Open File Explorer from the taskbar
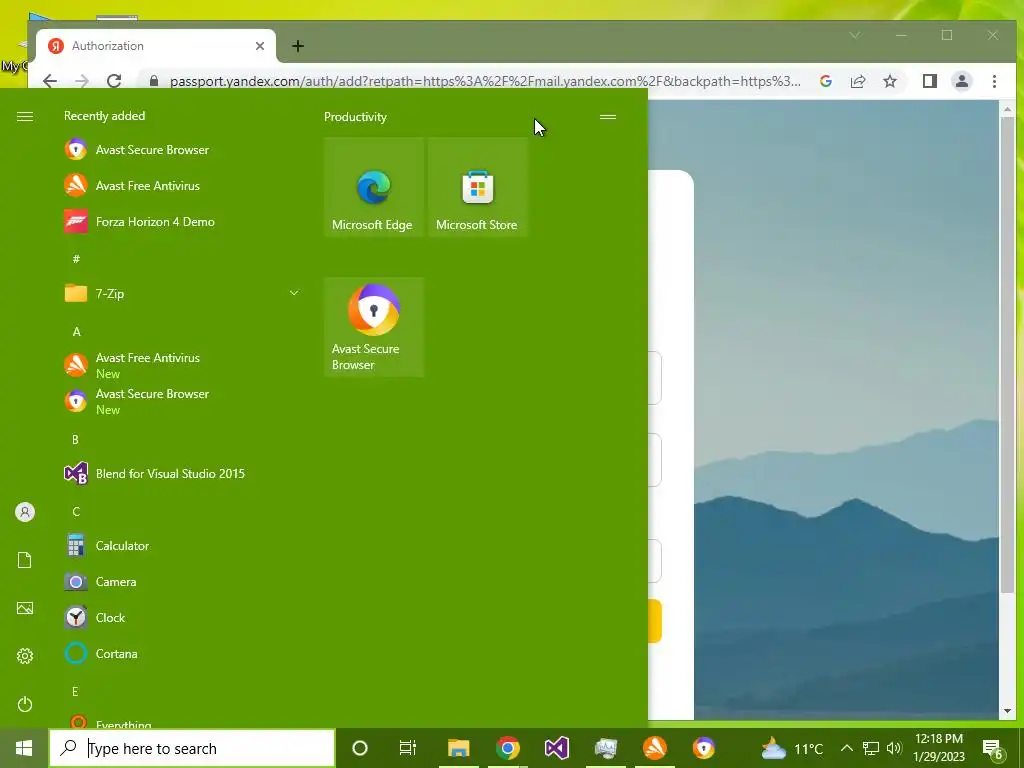1024x768 pixels. [x=458, y=748]
